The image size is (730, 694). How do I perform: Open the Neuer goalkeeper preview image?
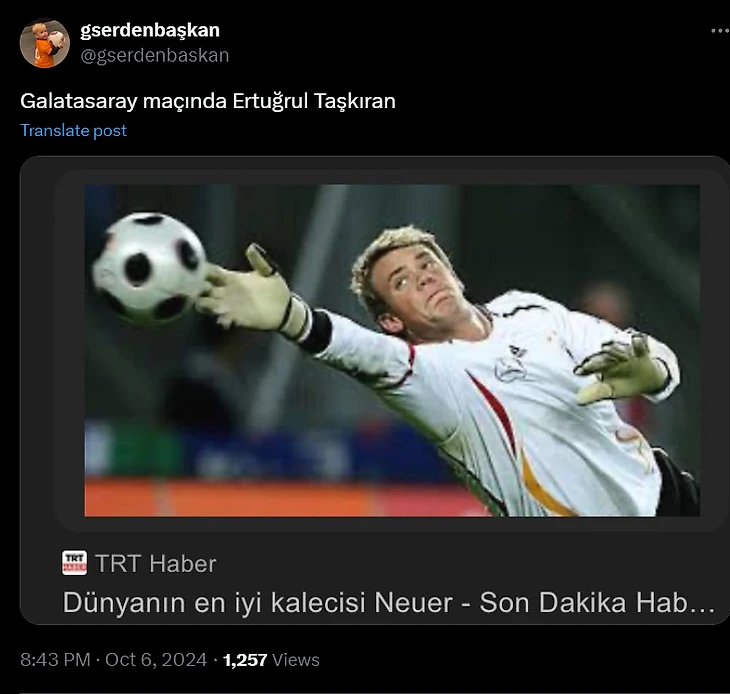(x=392, y=350)
